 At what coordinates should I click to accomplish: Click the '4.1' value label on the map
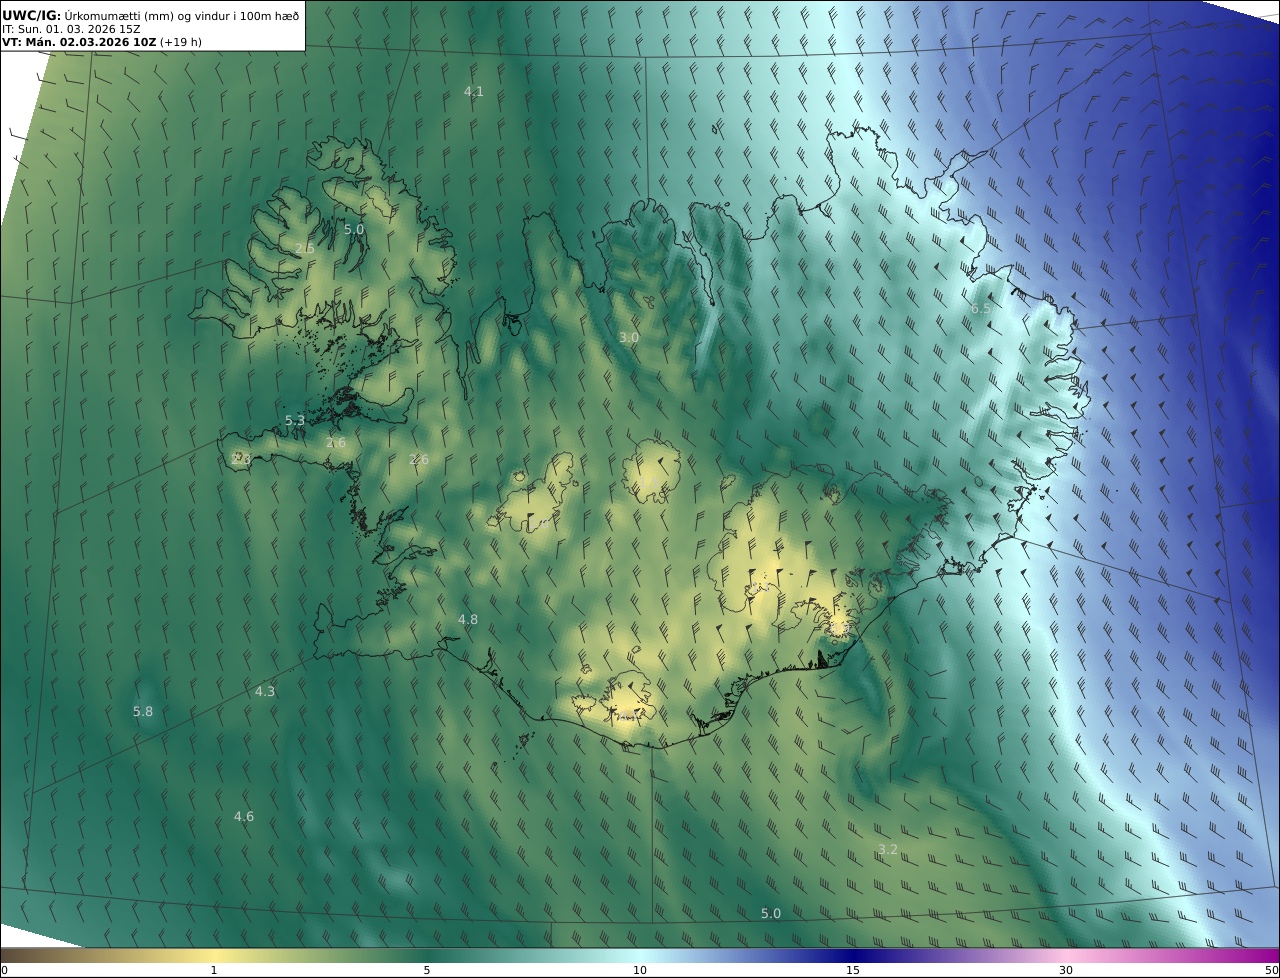(x=473, y=91)
